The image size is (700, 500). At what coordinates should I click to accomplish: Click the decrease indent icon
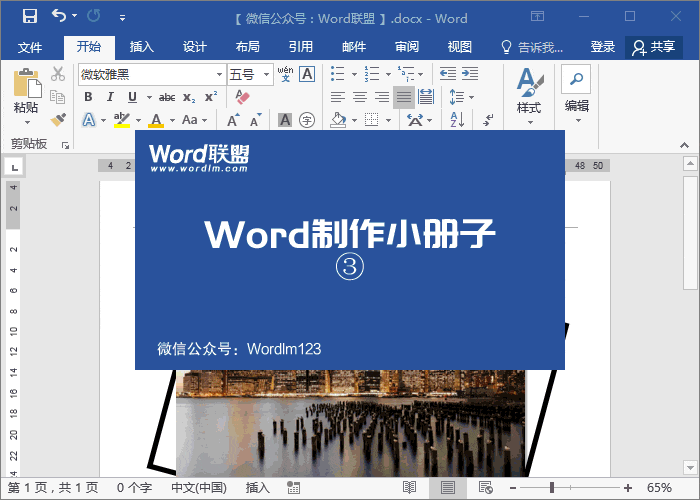[448, 74]
